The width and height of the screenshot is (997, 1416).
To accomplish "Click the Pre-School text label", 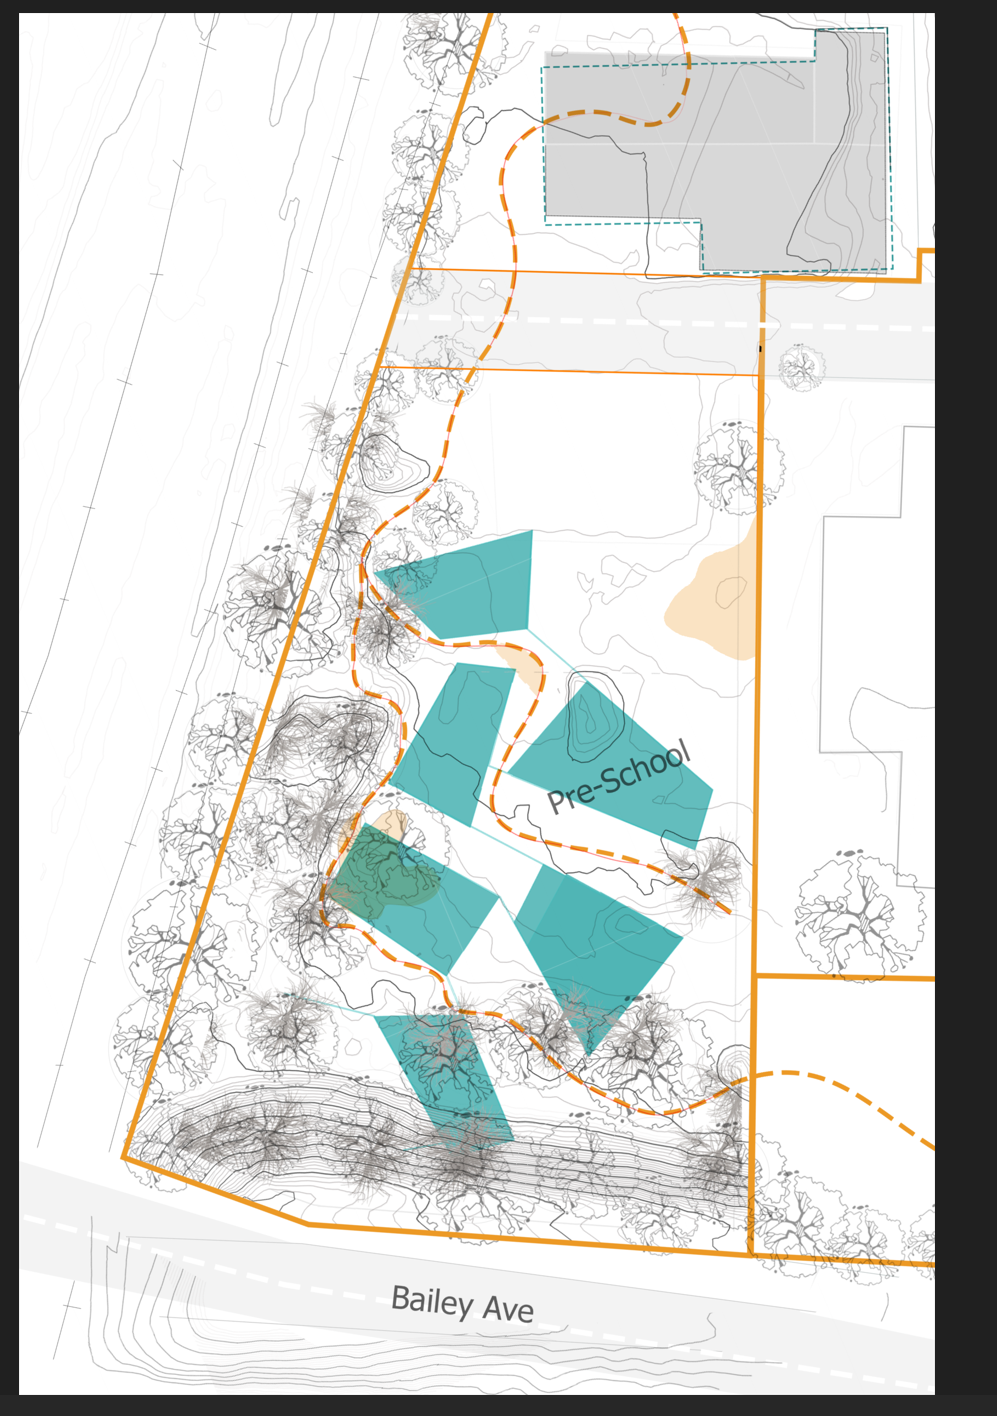I will point(619,778).
